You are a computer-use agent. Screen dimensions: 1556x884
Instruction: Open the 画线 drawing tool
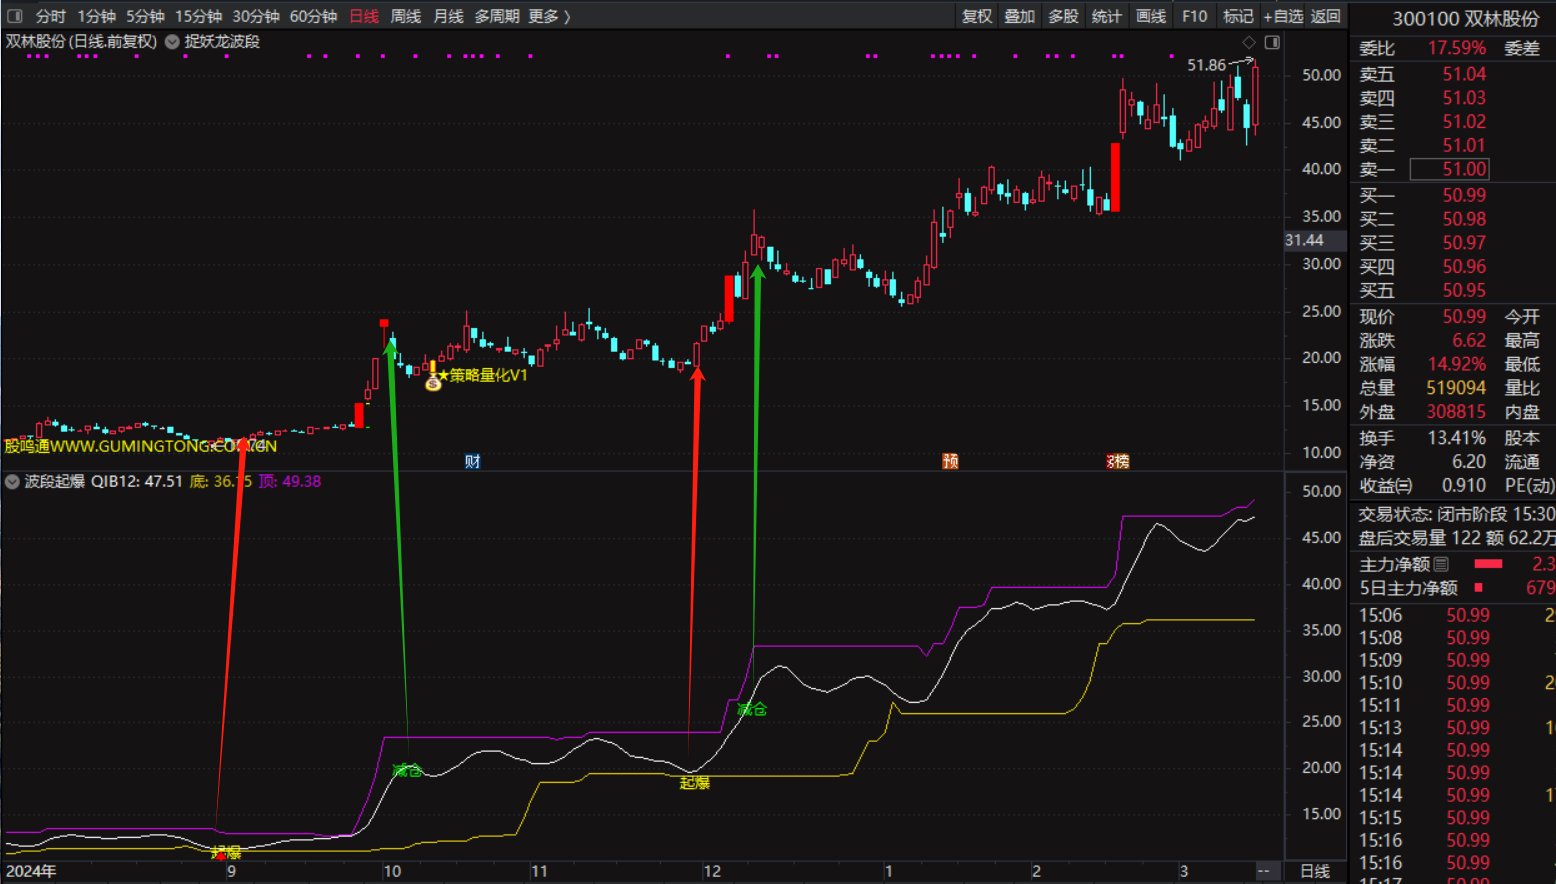click(1151, 16)
